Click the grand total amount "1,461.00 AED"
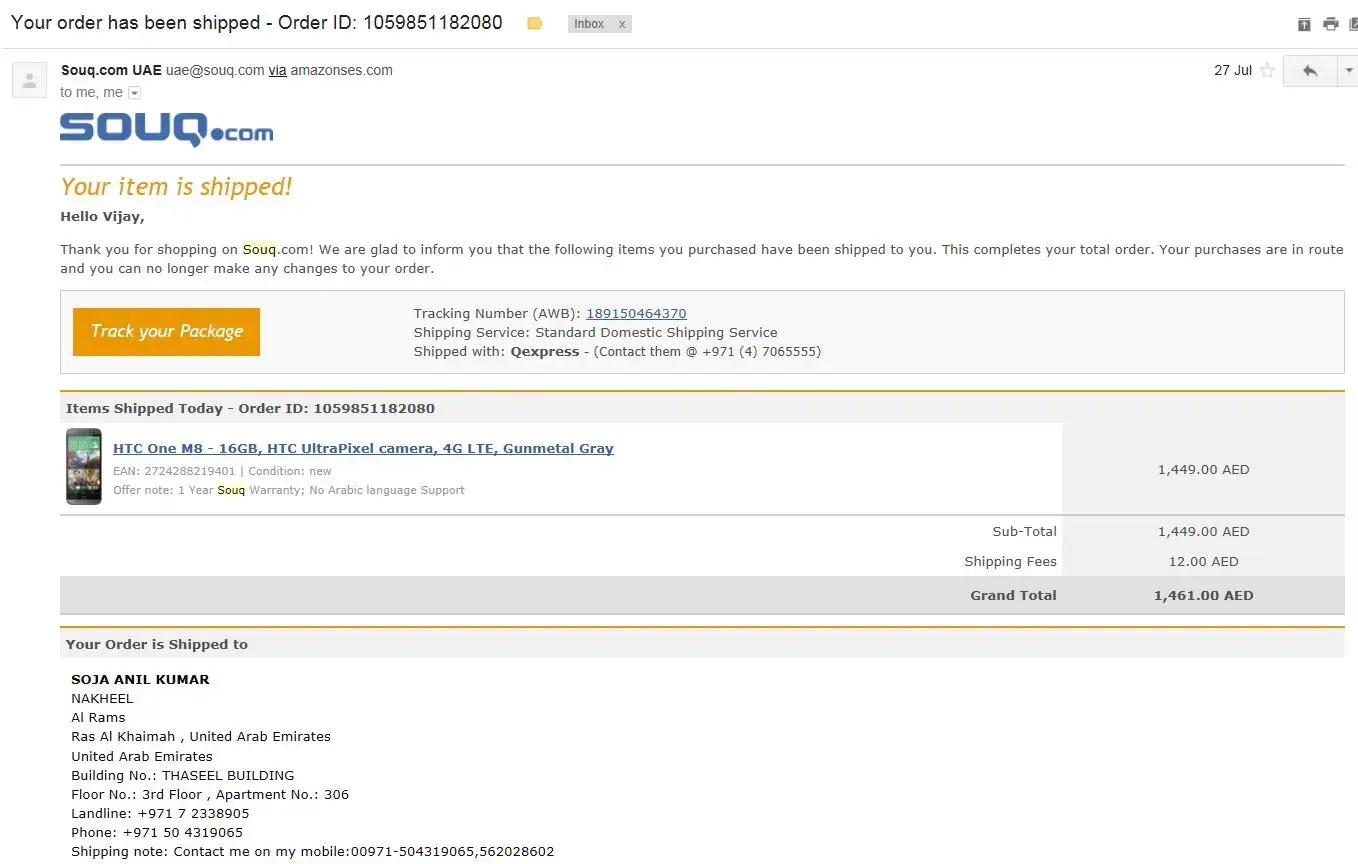 [1203, 596]
